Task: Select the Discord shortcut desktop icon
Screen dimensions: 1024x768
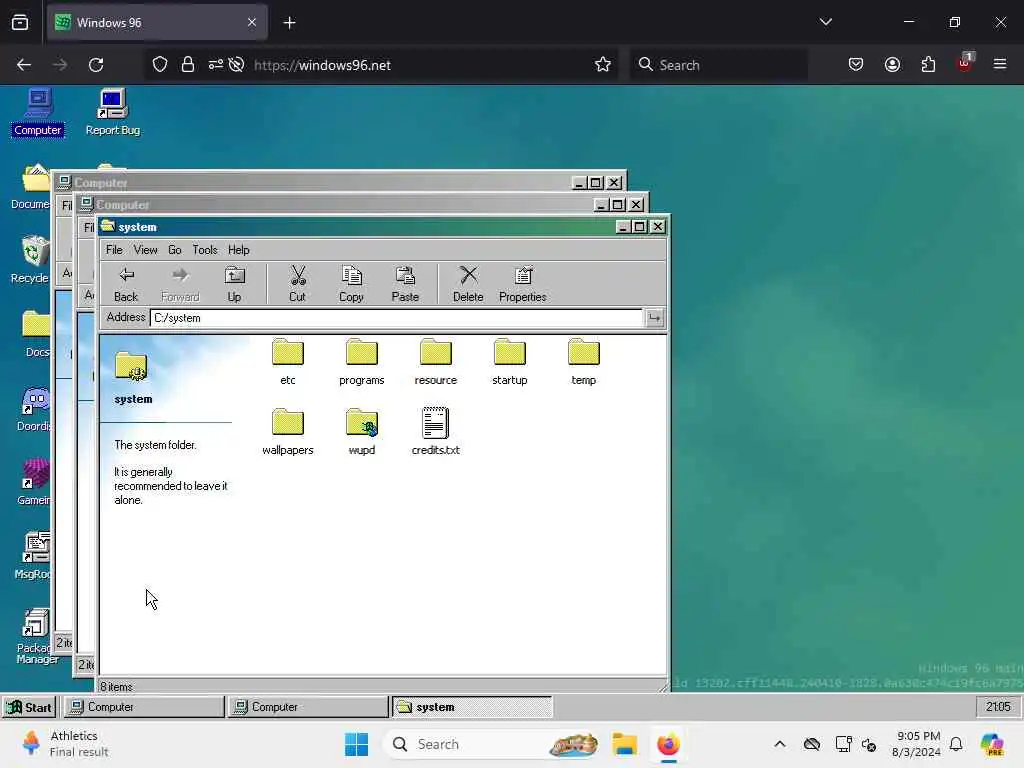Action: pos(34,409)
